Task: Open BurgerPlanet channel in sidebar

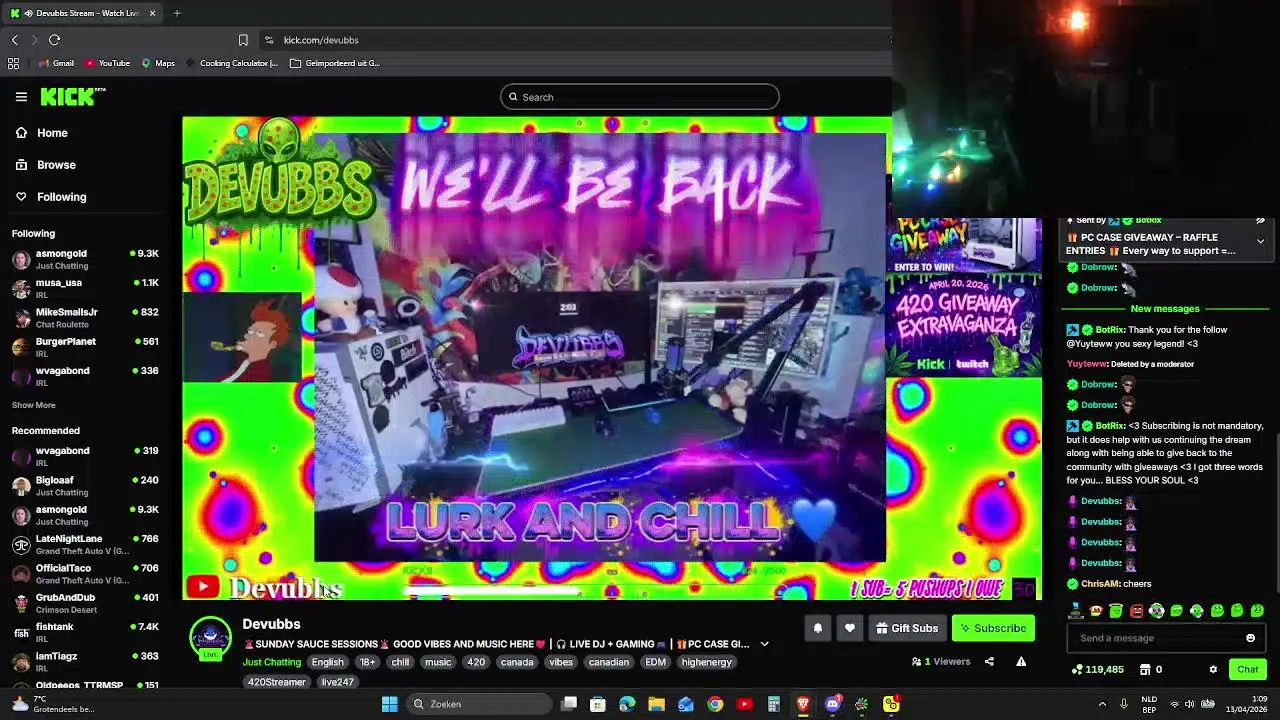Action: (x=85, y=347)
